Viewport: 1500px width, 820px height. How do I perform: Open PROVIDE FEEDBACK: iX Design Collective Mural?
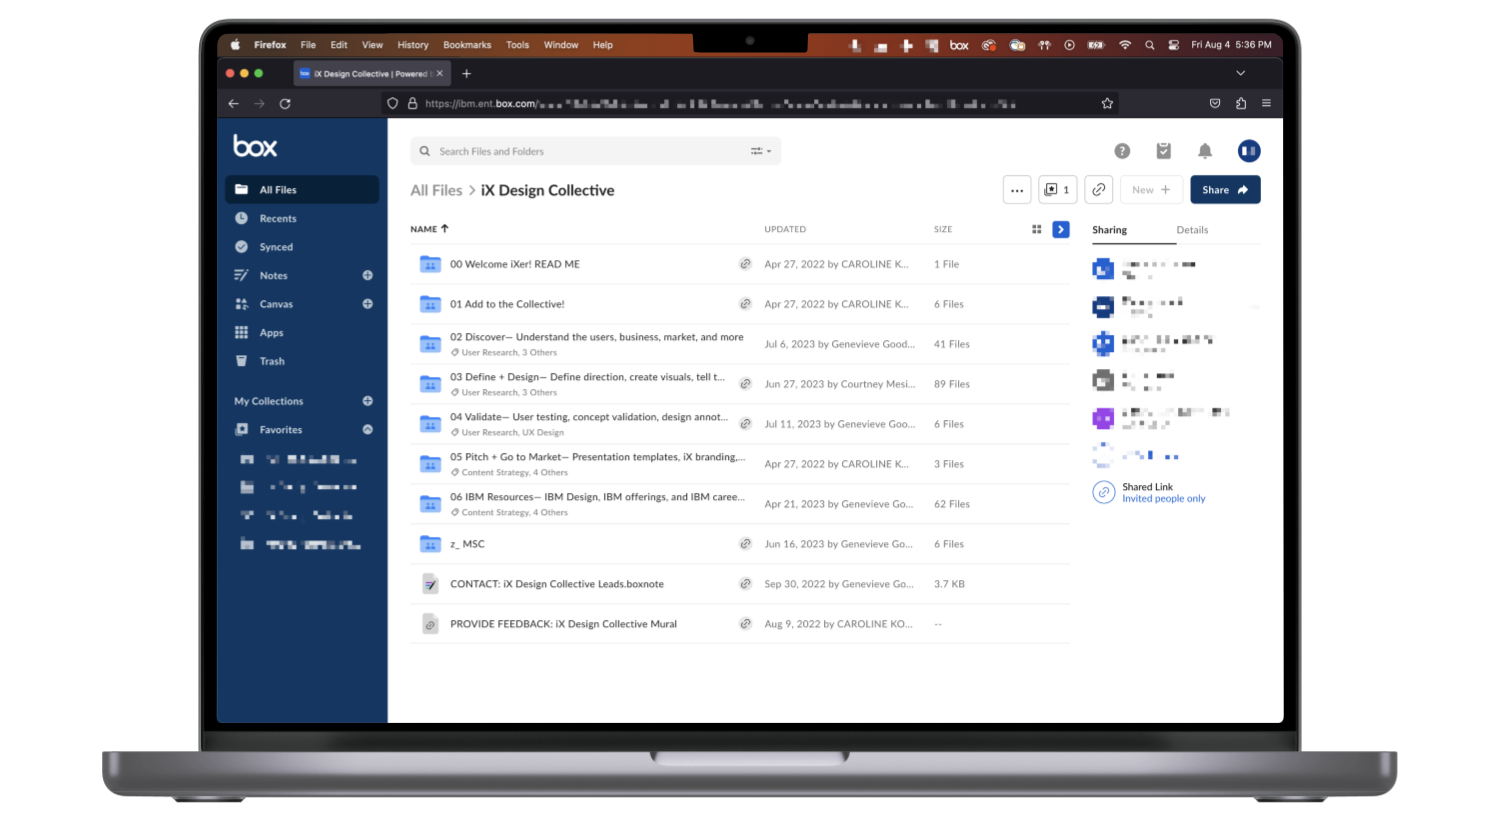pyautogui.click(x=563, y=624)
